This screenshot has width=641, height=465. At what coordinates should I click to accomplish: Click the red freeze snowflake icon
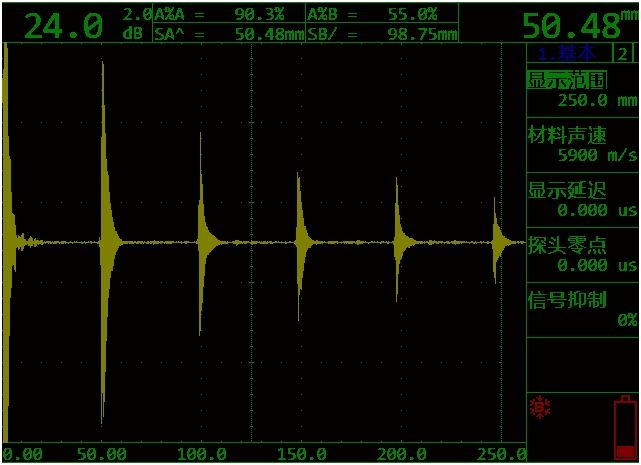541,407
